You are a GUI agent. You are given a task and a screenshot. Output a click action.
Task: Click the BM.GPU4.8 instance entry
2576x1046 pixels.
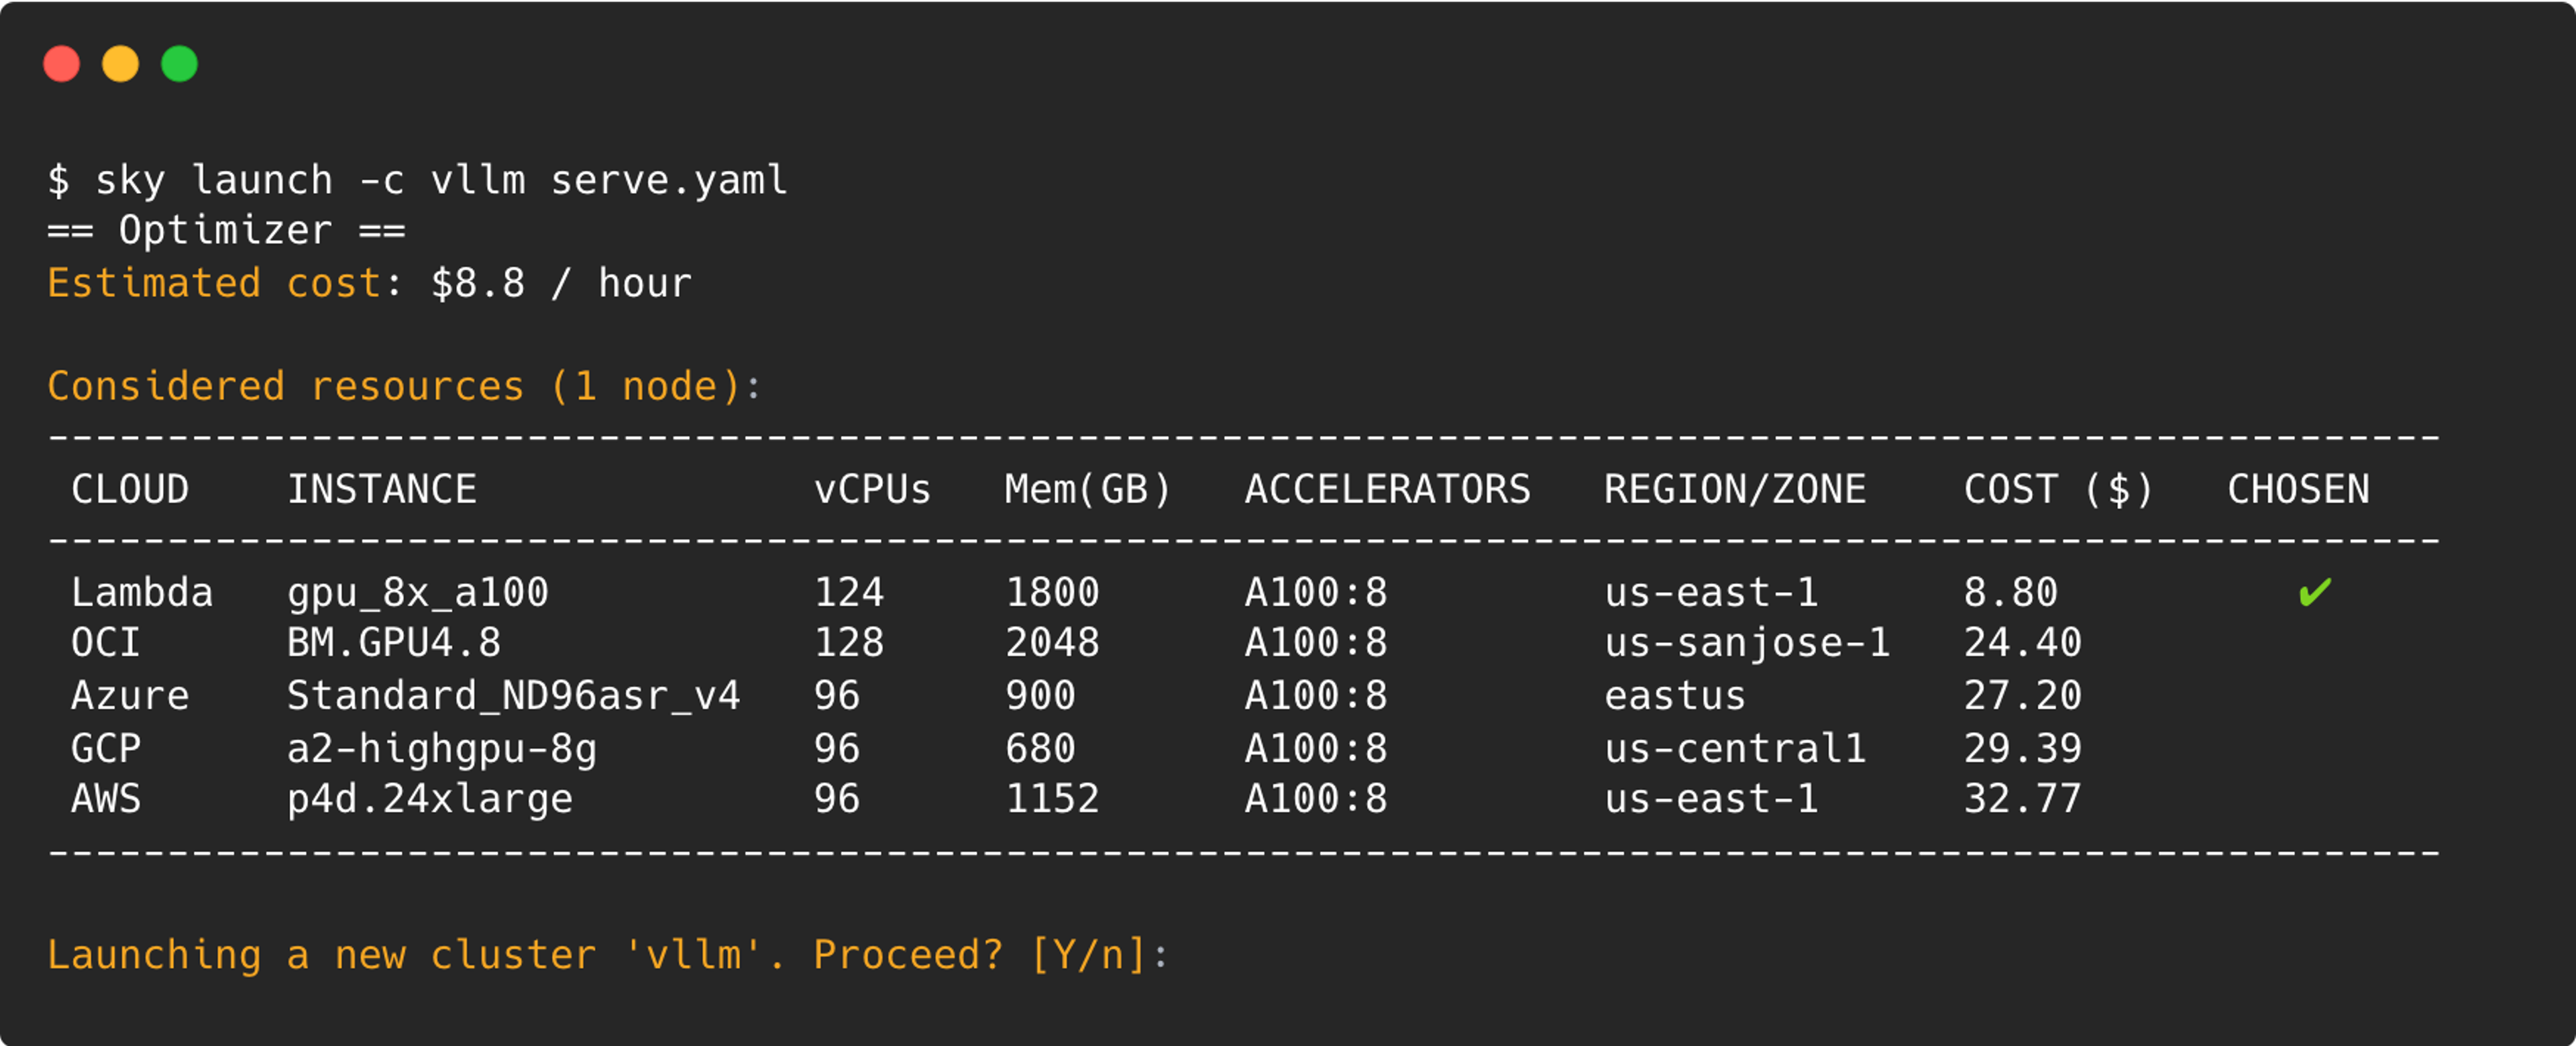[394, 643]
